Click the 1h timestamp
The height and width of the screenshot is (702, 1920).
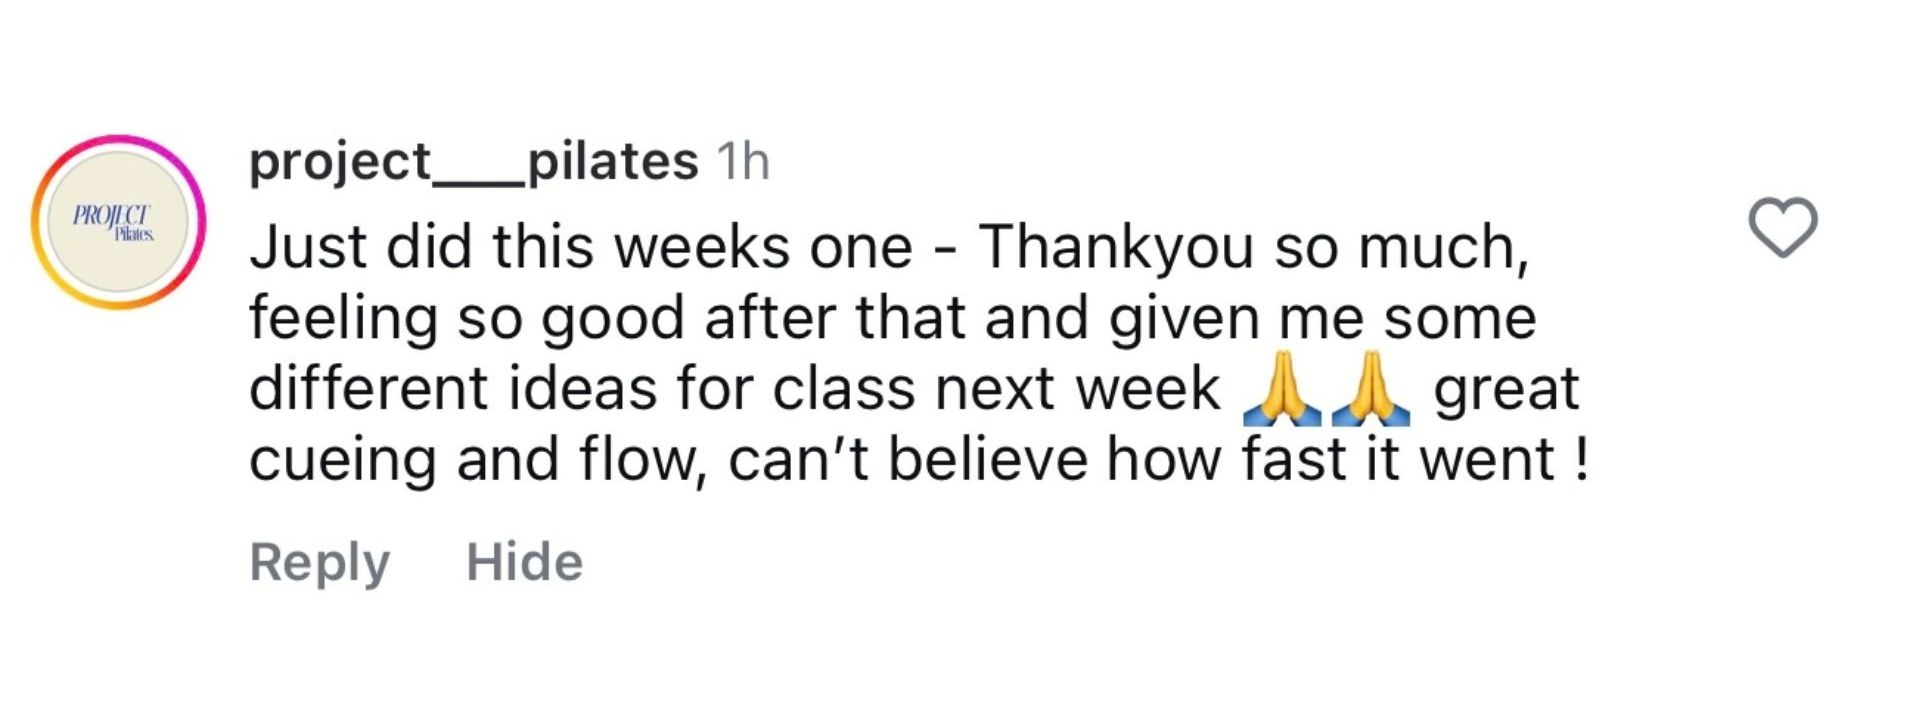pos(743,161)
